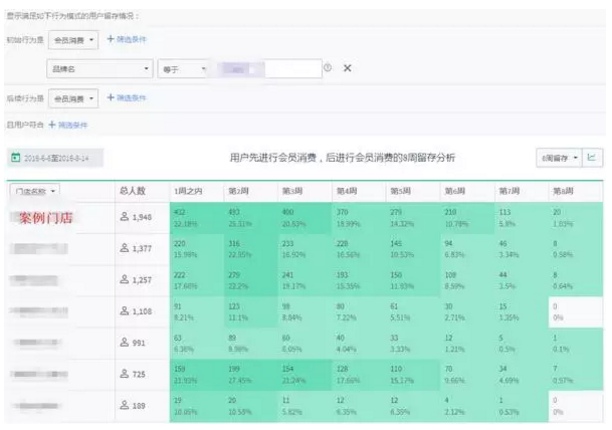Click the person icon next to 1,946
This screenshot has width=612, height=430.
pyautogui.click(x=124, y=216)
